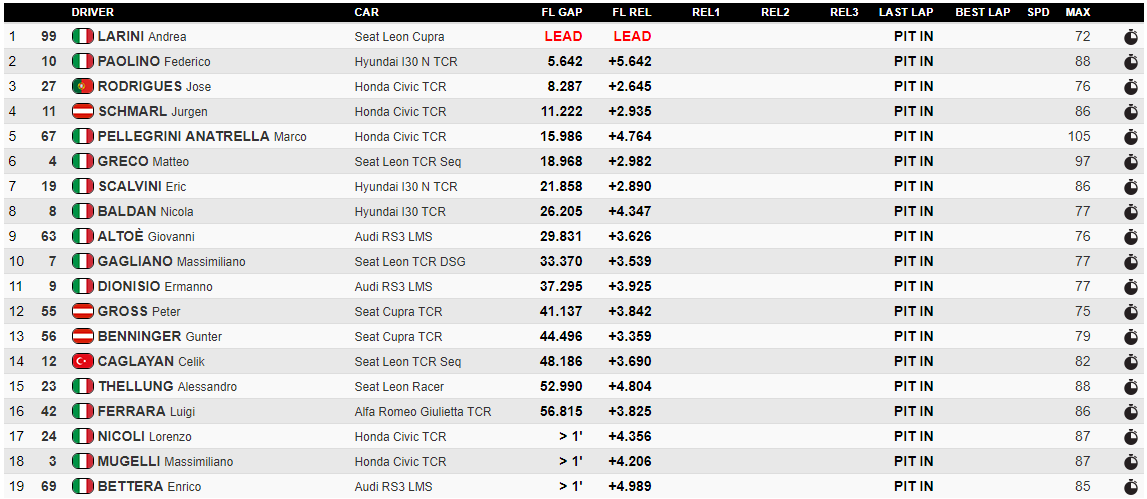Click the Turkish flag beside CAGLAYAN
This screenshot has width=1147, height=499.
(x=83, y=361)
